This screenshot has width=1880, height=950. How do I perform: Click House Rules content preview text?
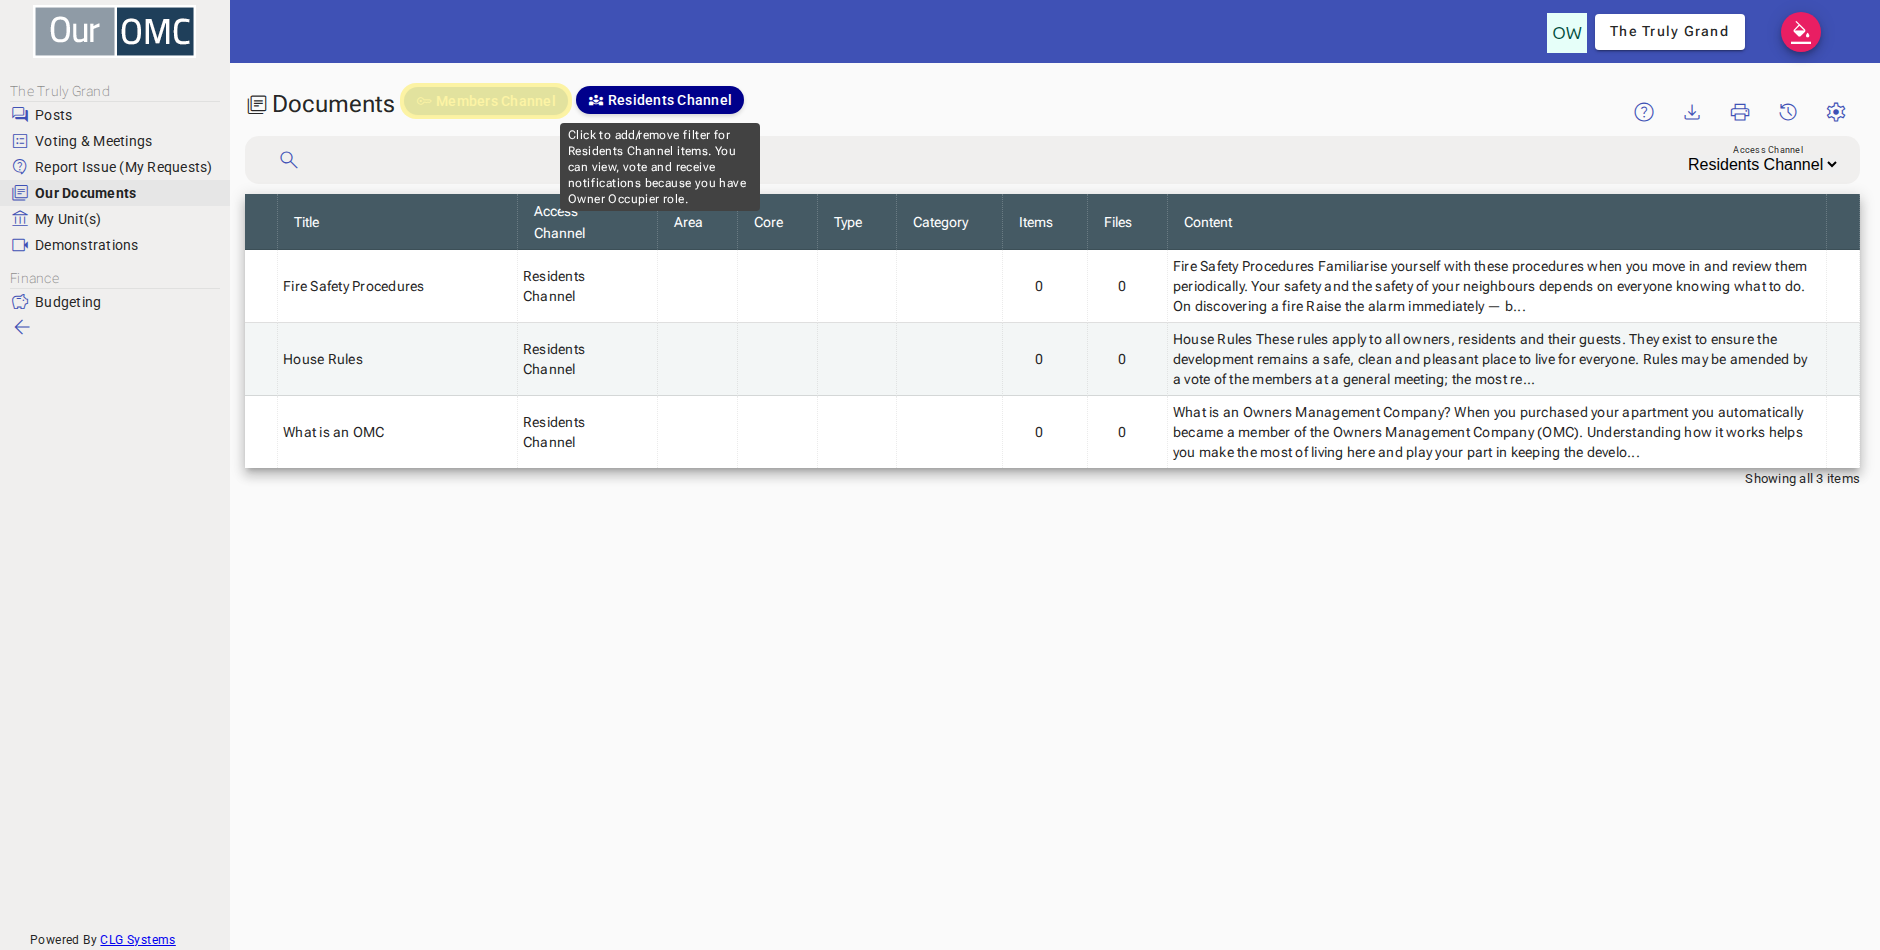1490,359
